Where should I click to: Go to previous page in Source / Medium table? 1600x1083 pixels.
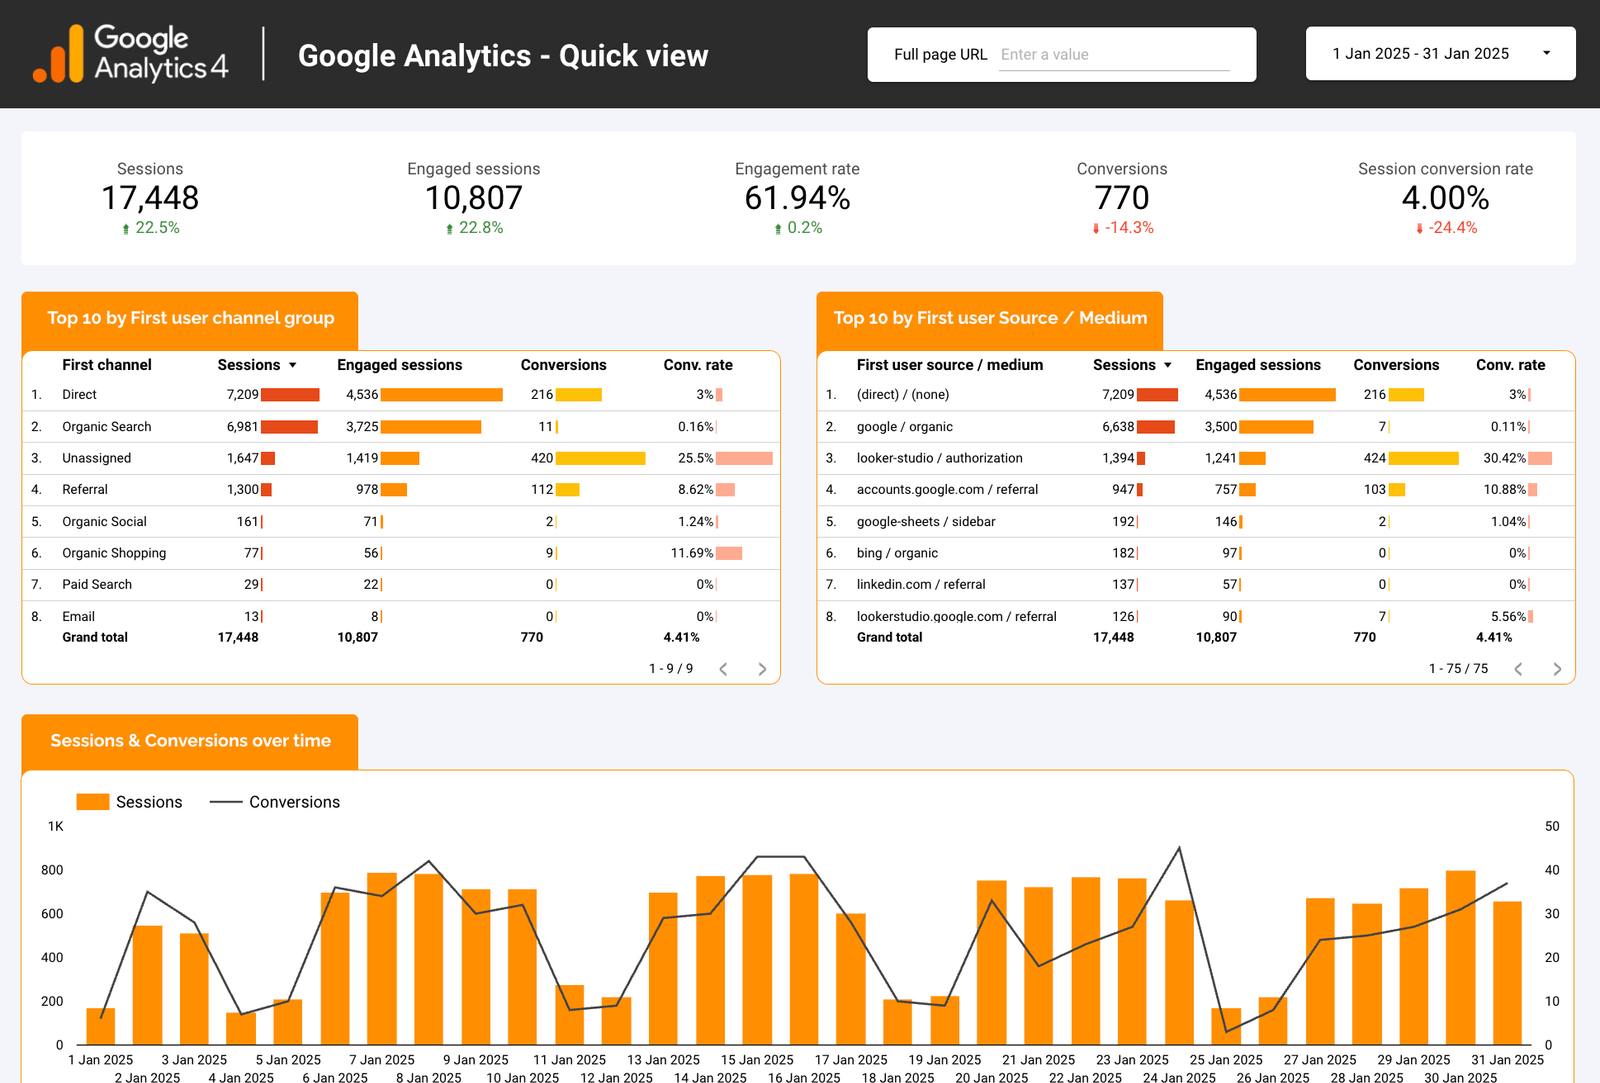click(x=1518, y=669)
